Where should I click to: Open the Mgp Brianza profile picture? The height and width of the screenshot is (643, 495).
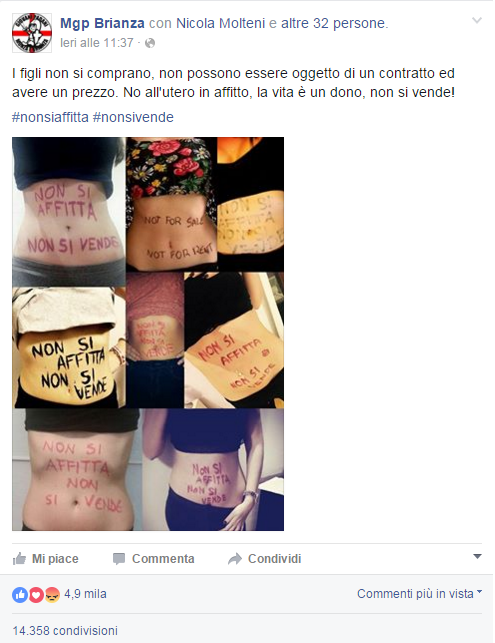tap(32, 33)
